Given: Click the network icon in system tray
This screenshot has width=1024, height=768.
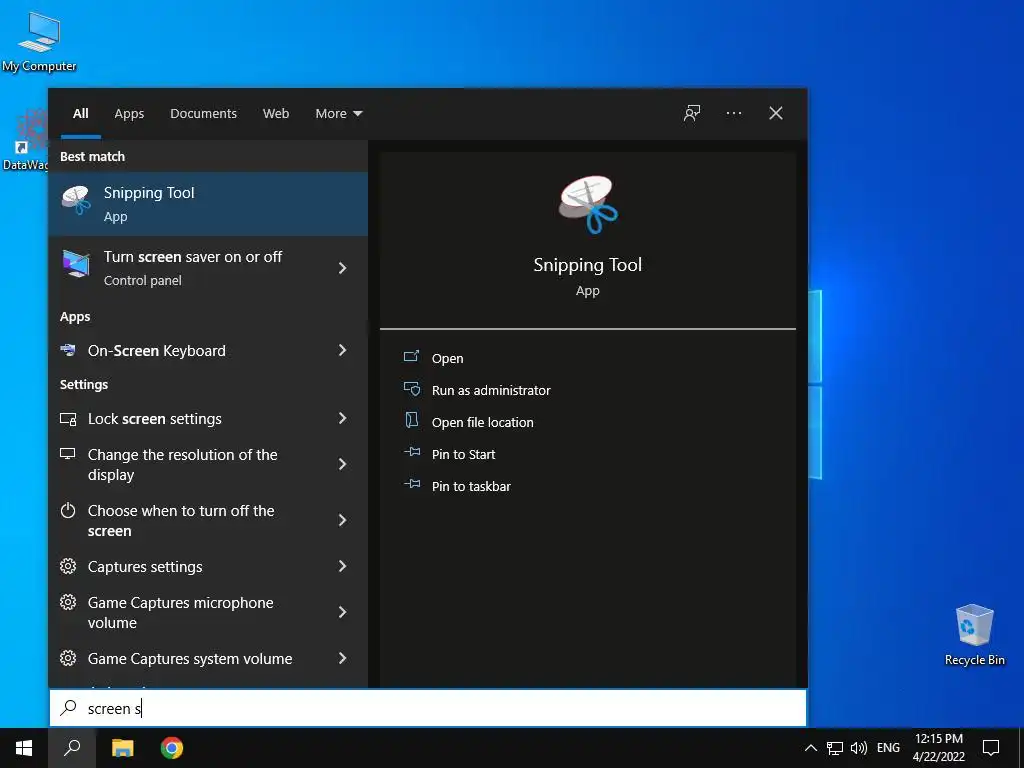Looking at the screenshot, I should pyautogui.click(x=835, y=748).
